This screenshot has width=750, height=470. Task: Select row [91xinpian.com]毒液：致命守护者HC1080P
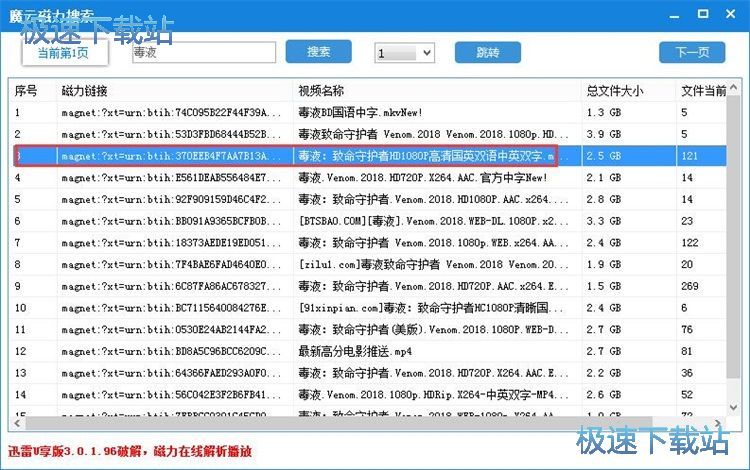(x=430, y=308)
